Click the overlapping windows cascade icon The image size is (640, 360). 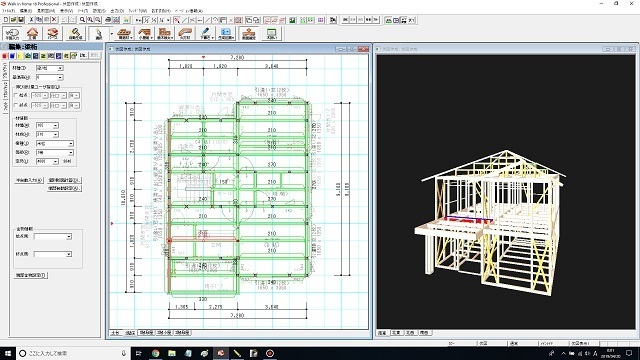(x=249, y=20)
